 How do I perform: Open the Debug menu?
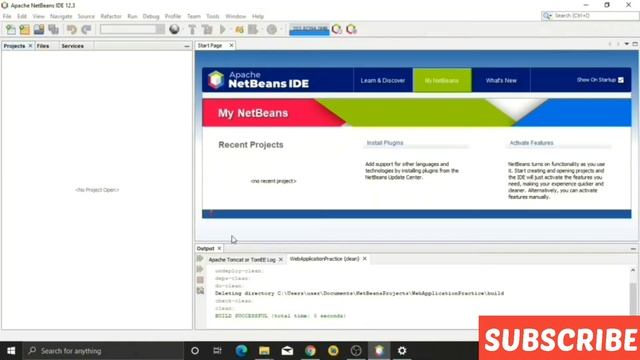pyautogui.click(x=151, y=16)
